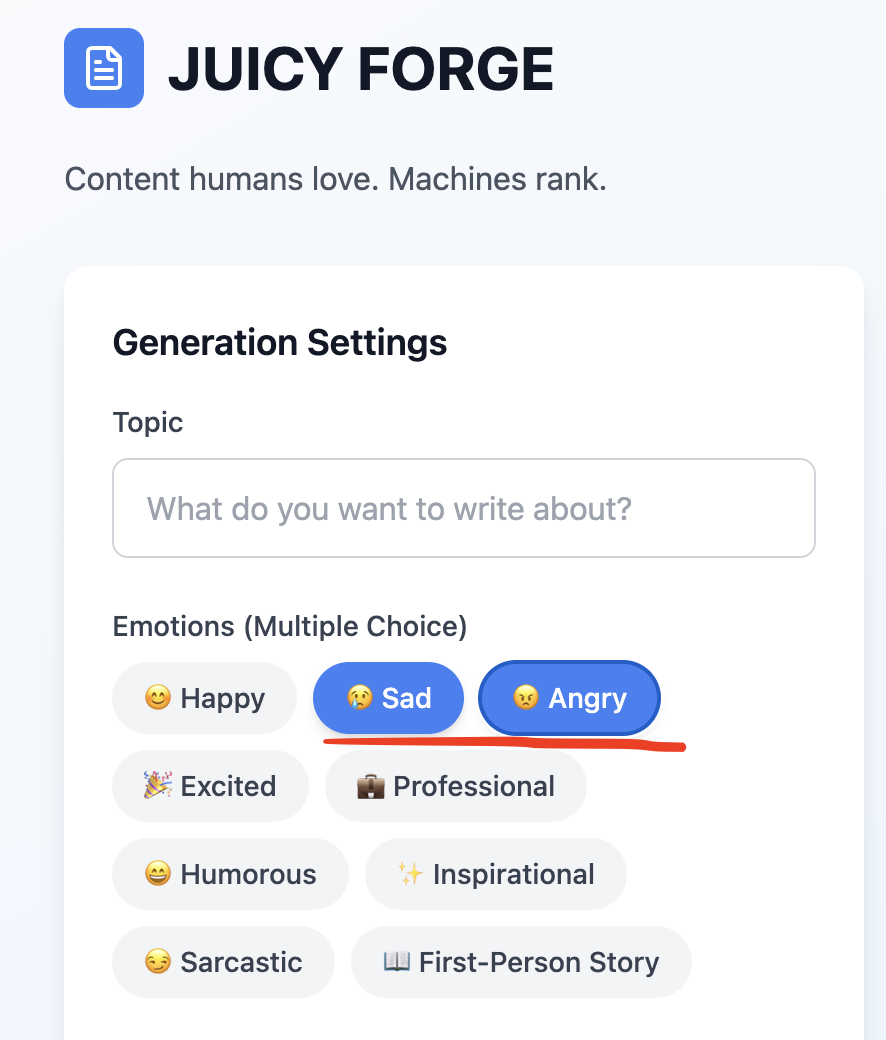
Task: Toggle the Happy emotion chip
Action: 204,698
